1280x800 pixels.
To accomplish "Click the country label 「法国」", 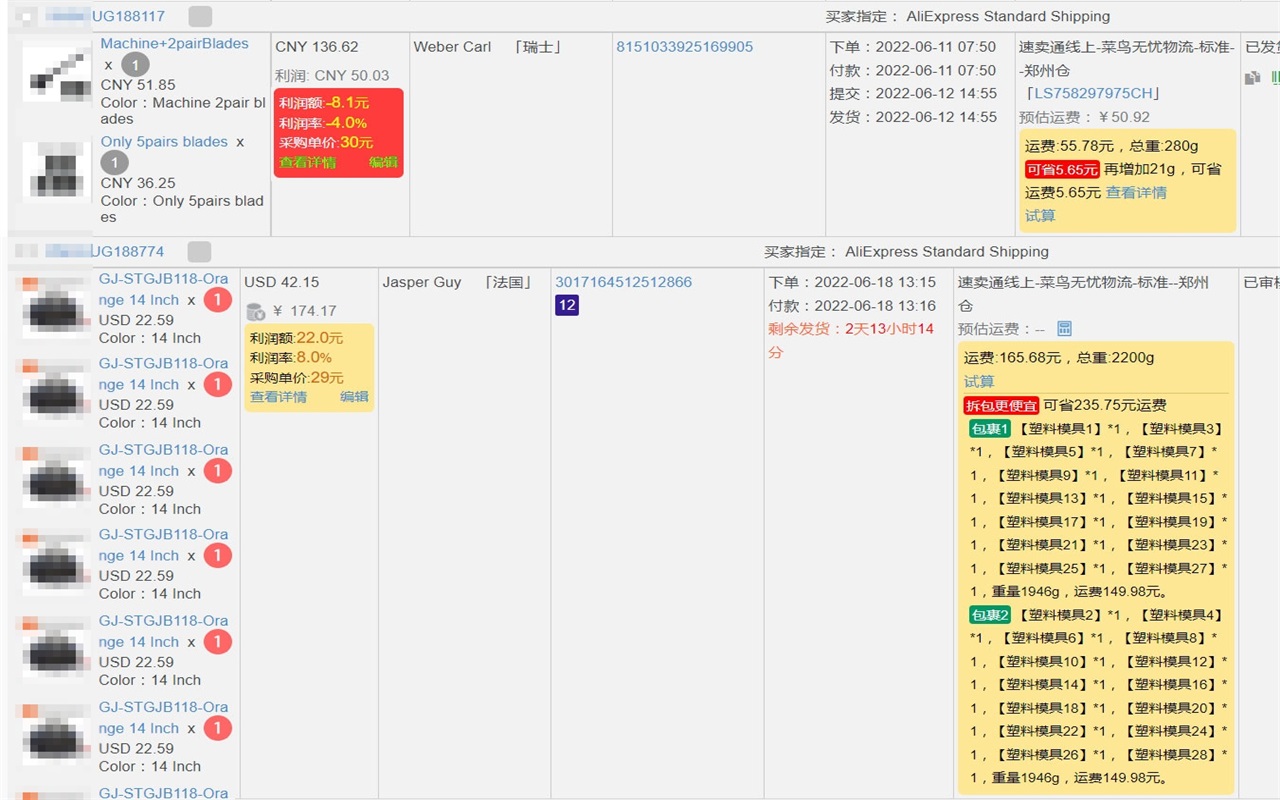I will click(x=508, y=282).
